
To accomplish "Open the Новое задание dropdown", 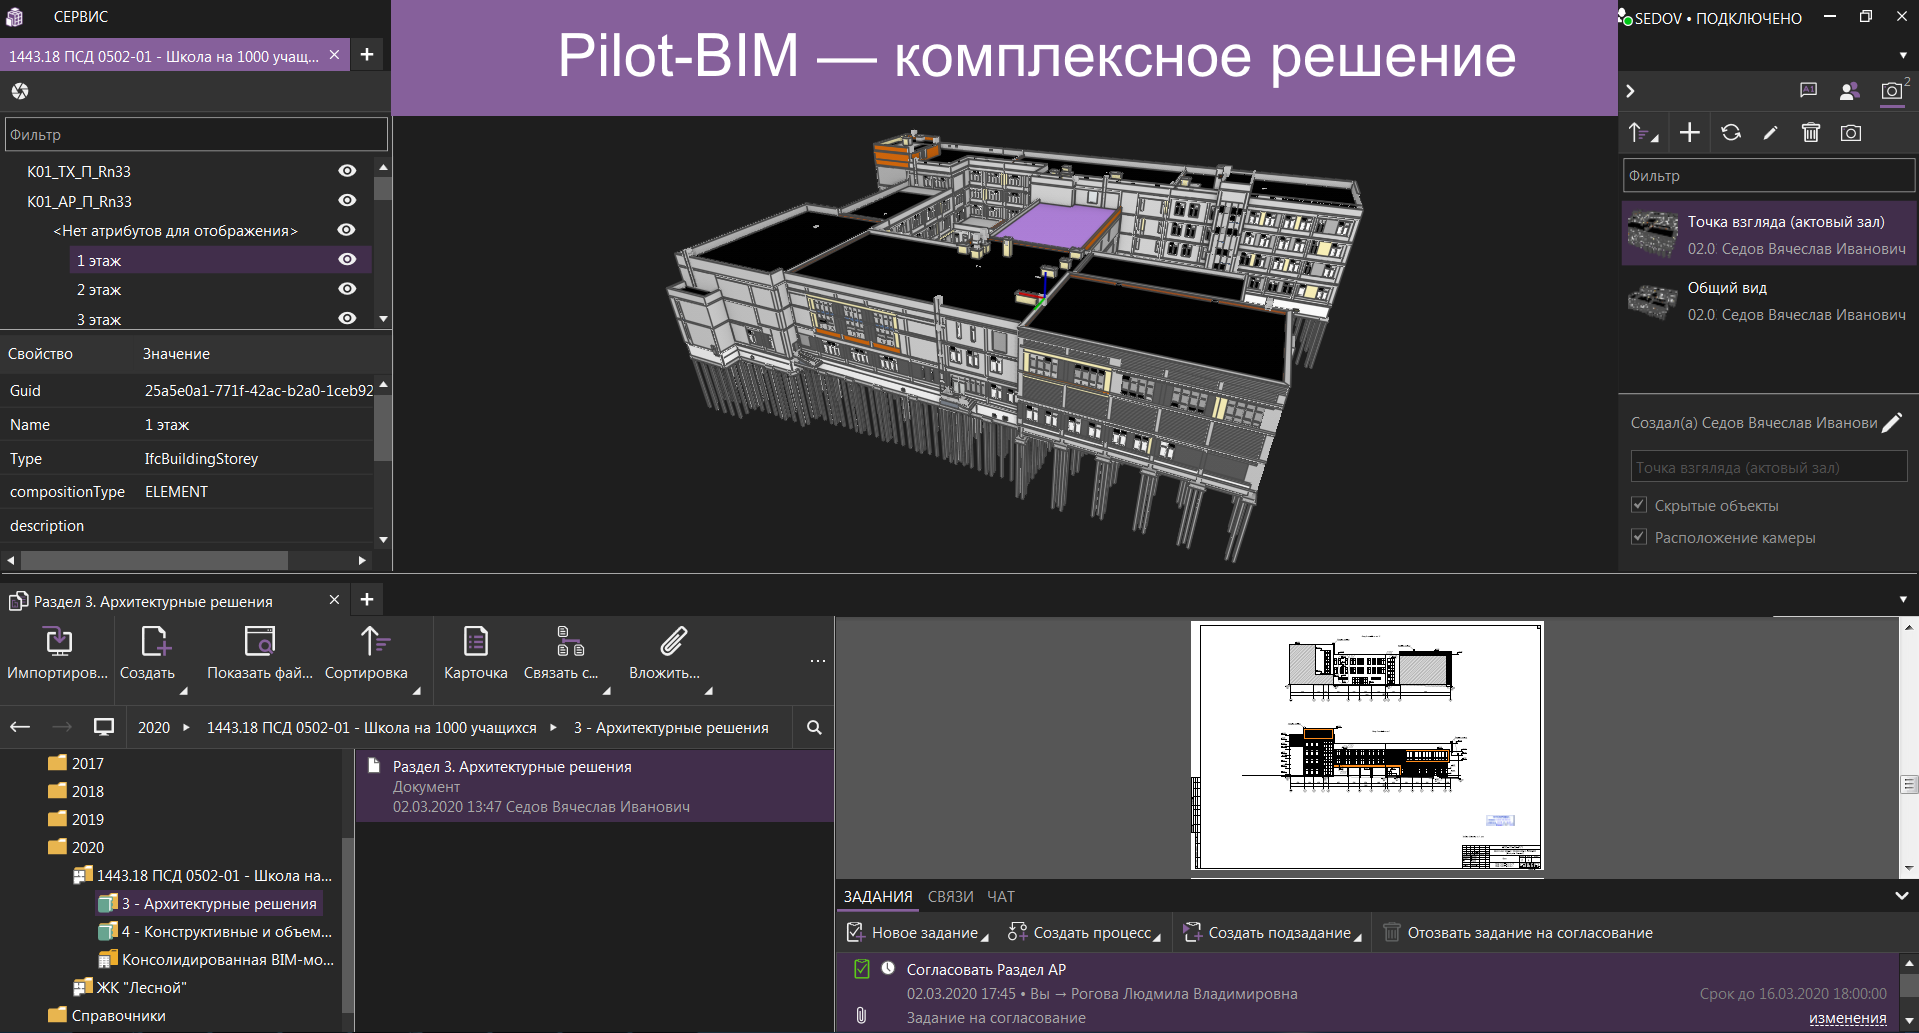I will pos(985,937).
